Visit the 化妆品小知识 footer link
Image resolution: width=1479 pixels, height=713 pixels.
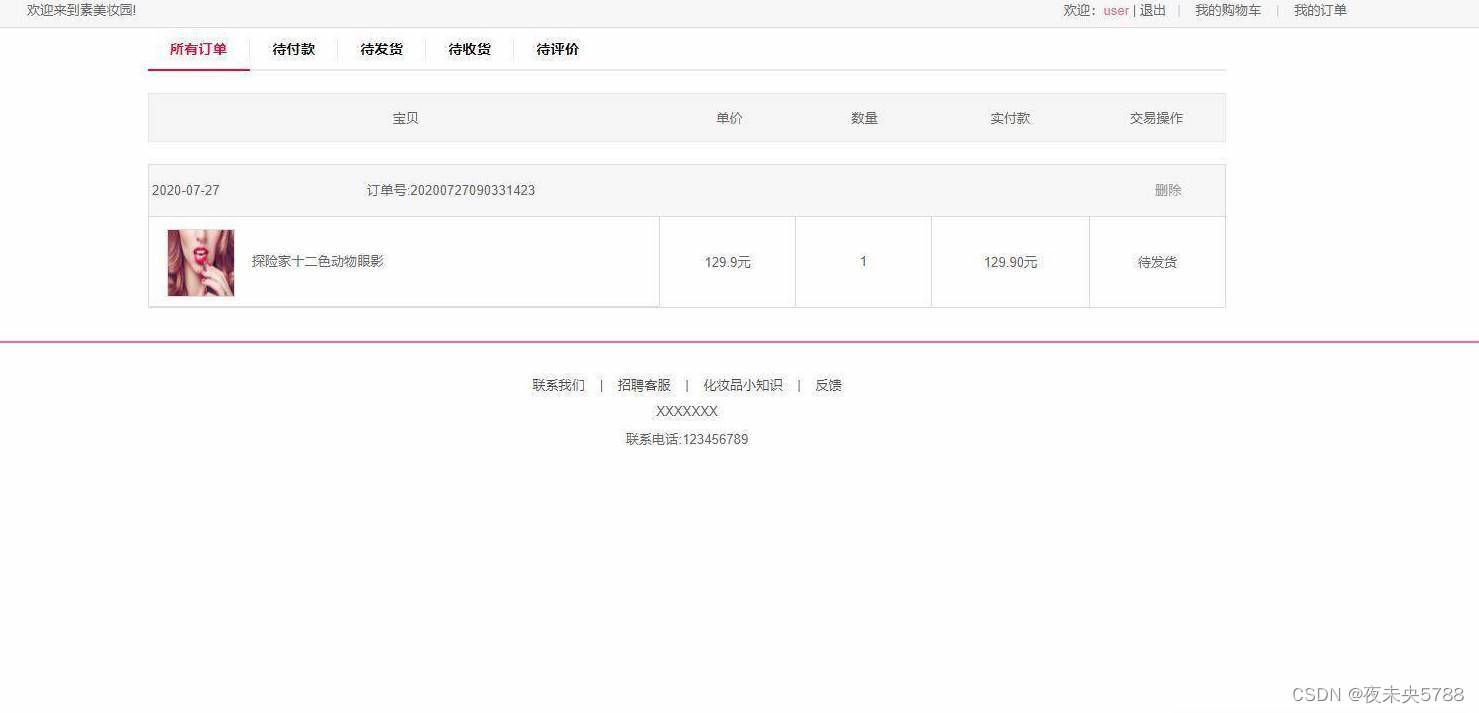(742, 385)
